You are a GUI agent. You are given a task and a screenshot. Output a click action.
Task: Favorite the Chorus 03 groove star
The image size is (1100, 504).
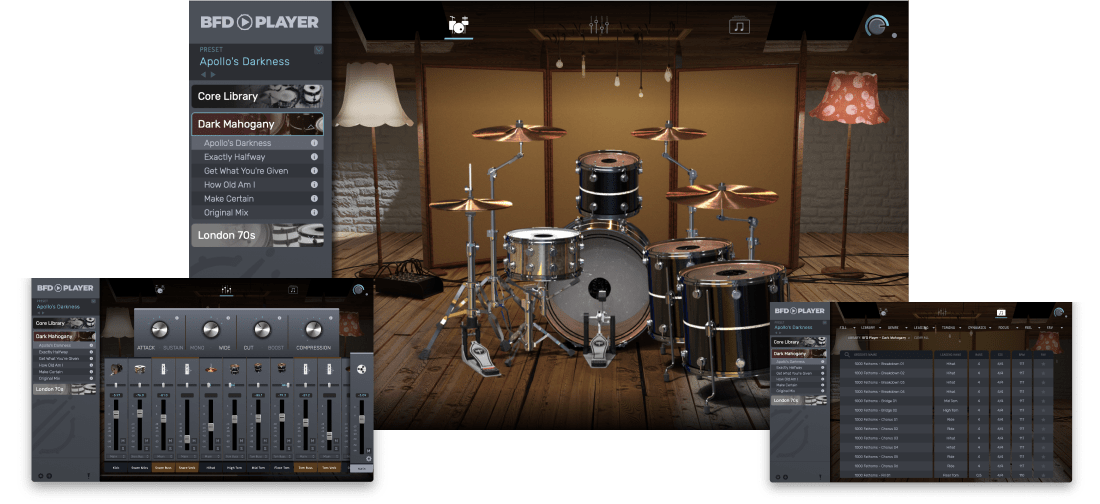tap(1043, 438)
